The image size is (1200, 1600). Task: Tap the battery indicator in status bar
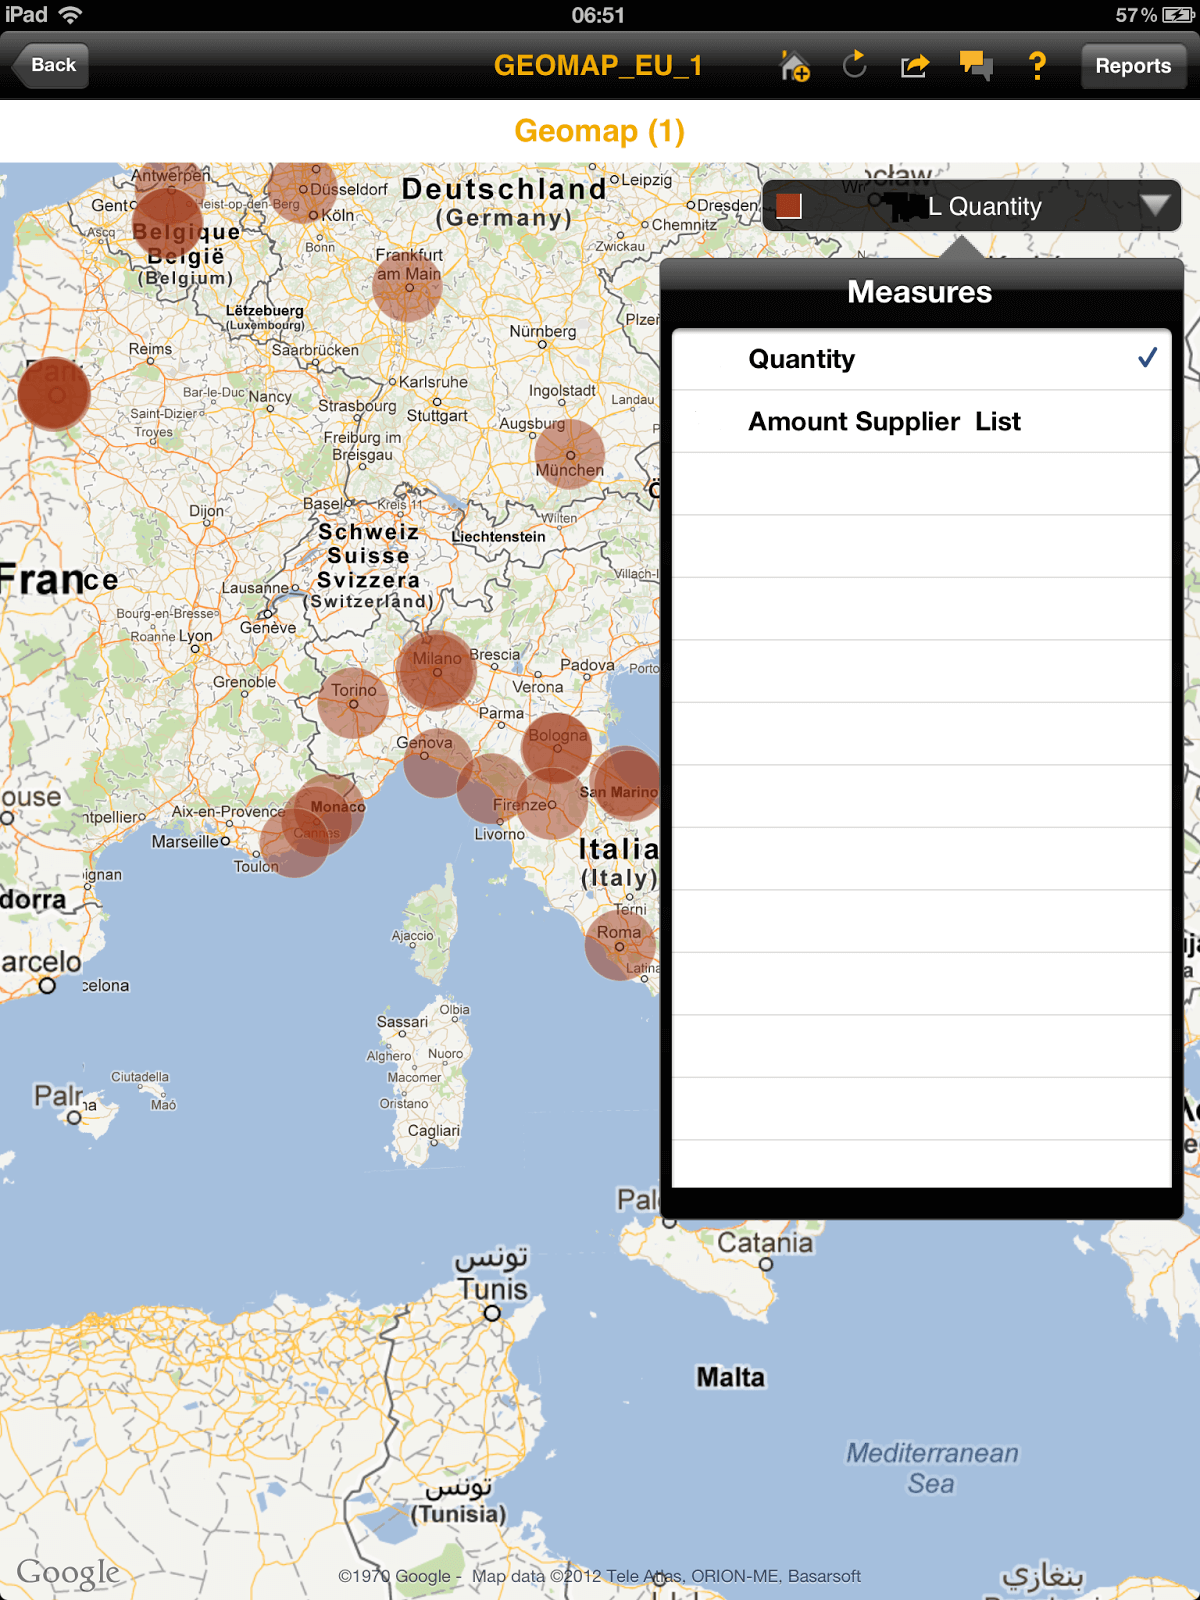point(1178,15)
